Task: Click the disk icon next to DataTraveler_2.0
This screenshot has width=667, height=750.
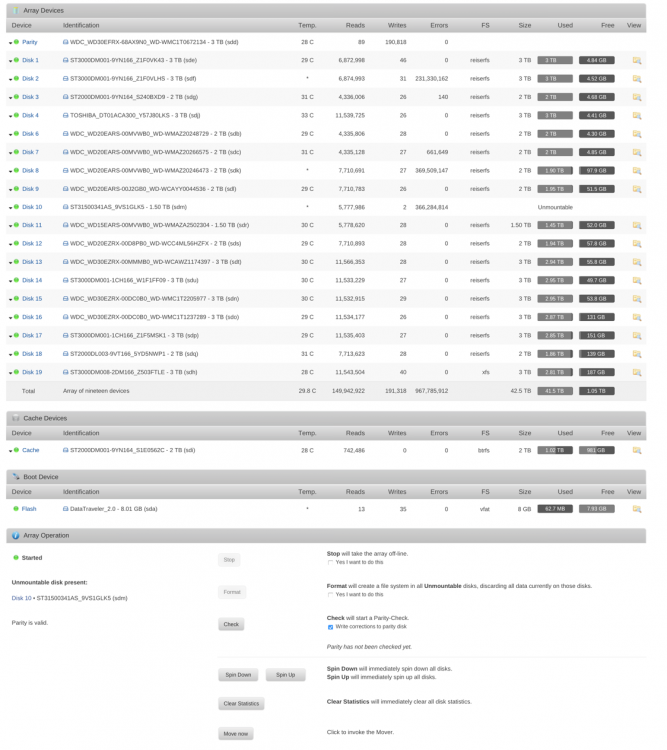Action: pos(66,509)
